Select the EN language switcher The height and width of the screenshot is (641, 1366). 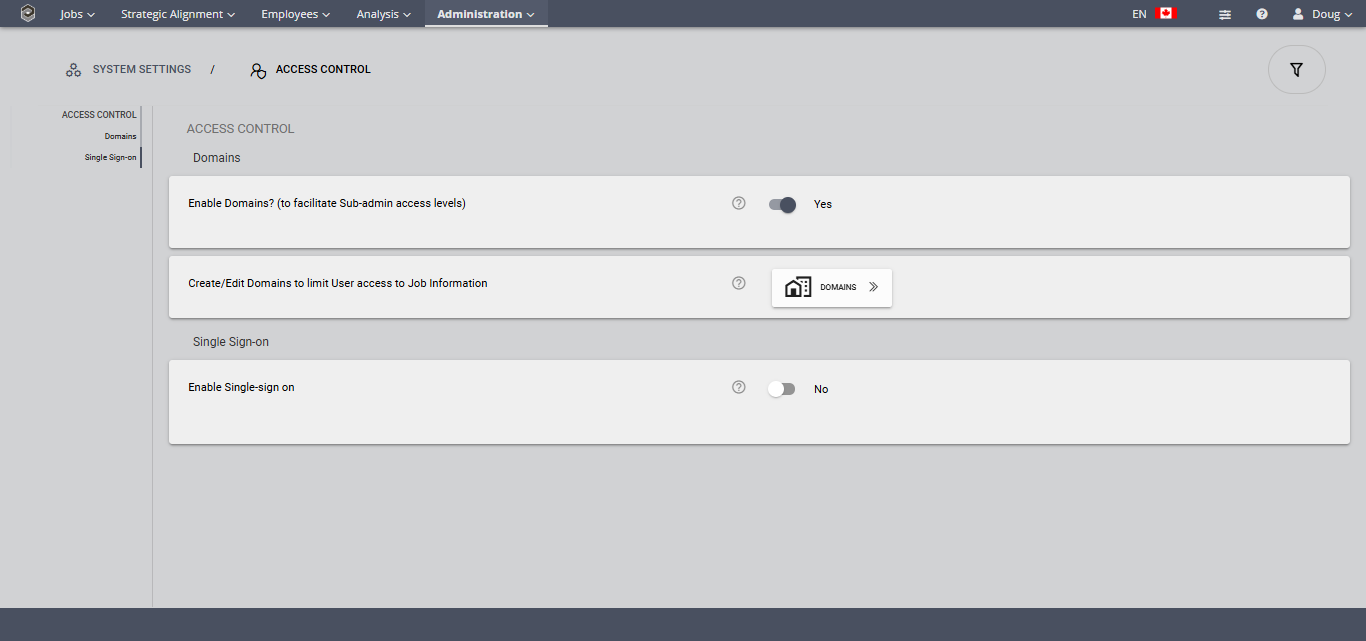point(1139,15)
